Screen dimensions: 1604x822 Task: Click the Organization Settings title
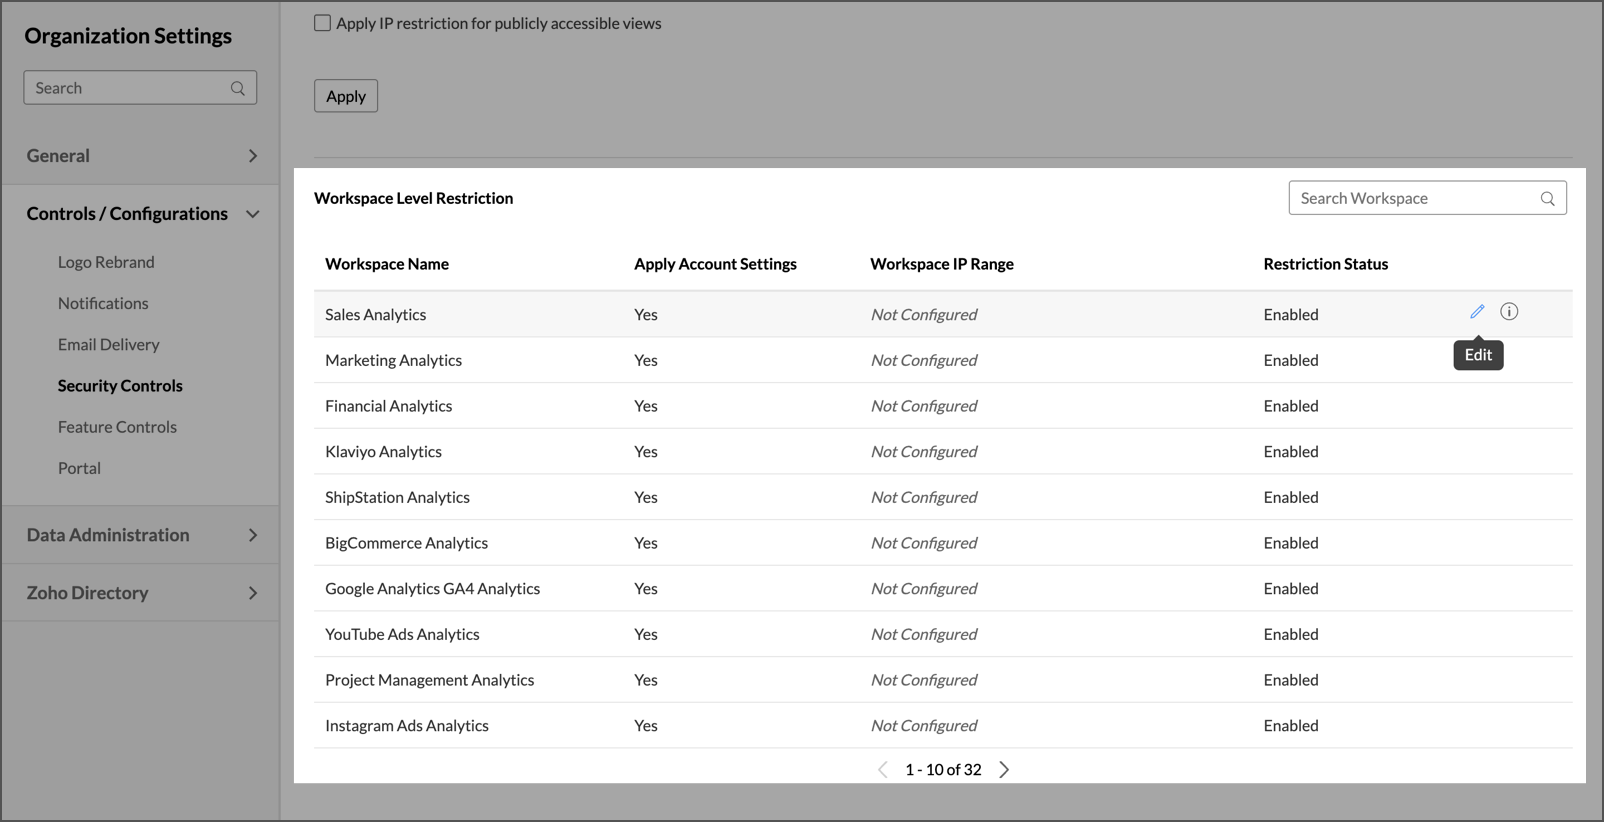[128, 36]
